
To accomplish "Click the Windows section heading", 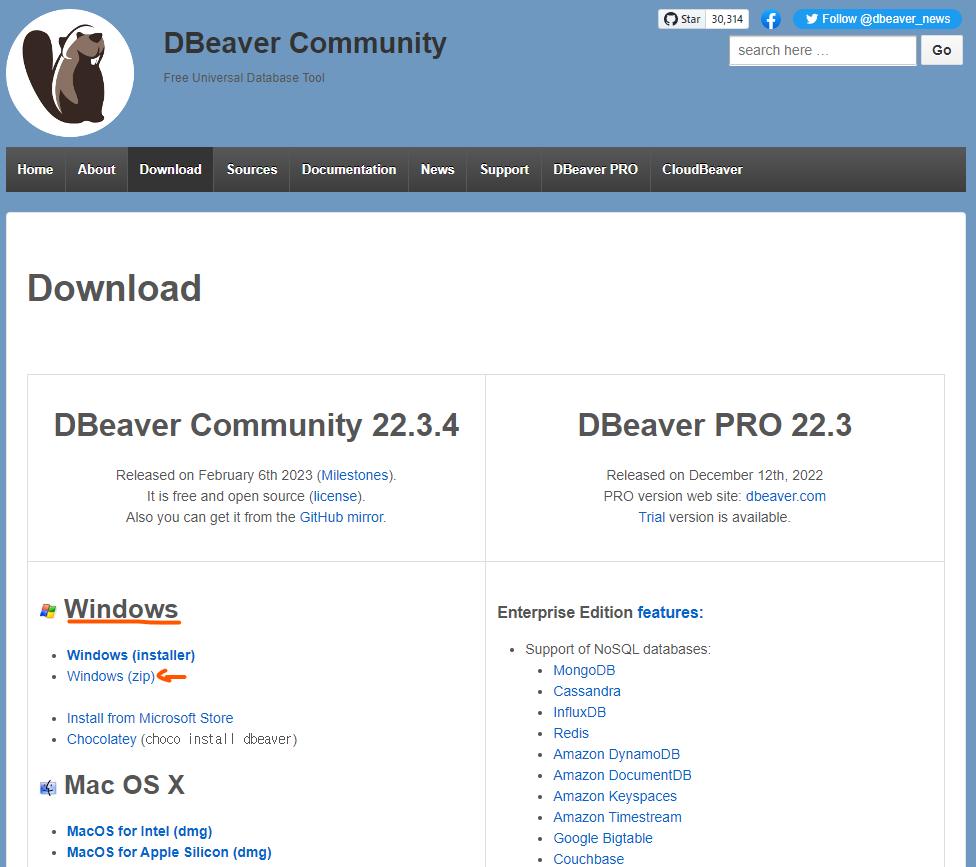I will click(x=121, y=609).
